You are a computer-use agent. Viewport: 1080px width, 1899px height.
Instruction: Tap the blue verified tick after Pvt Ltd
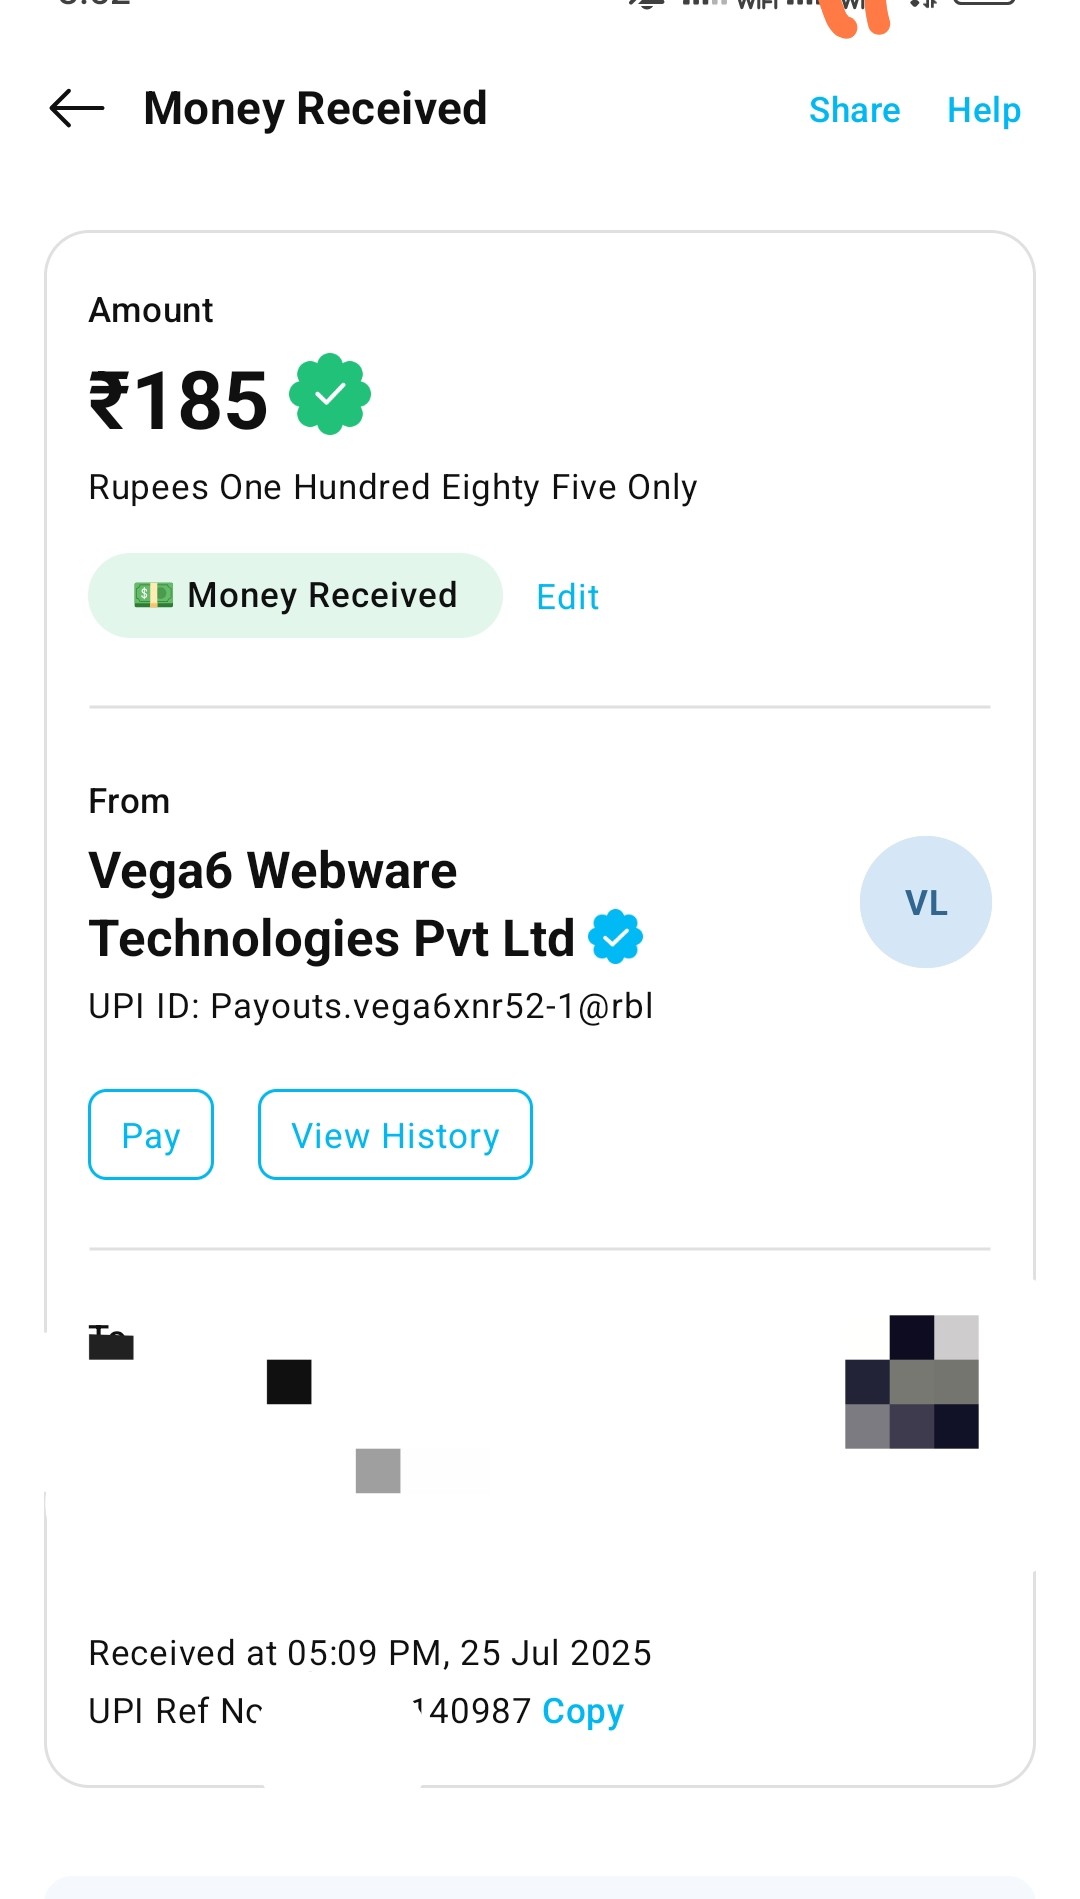(x=615, y=937)
